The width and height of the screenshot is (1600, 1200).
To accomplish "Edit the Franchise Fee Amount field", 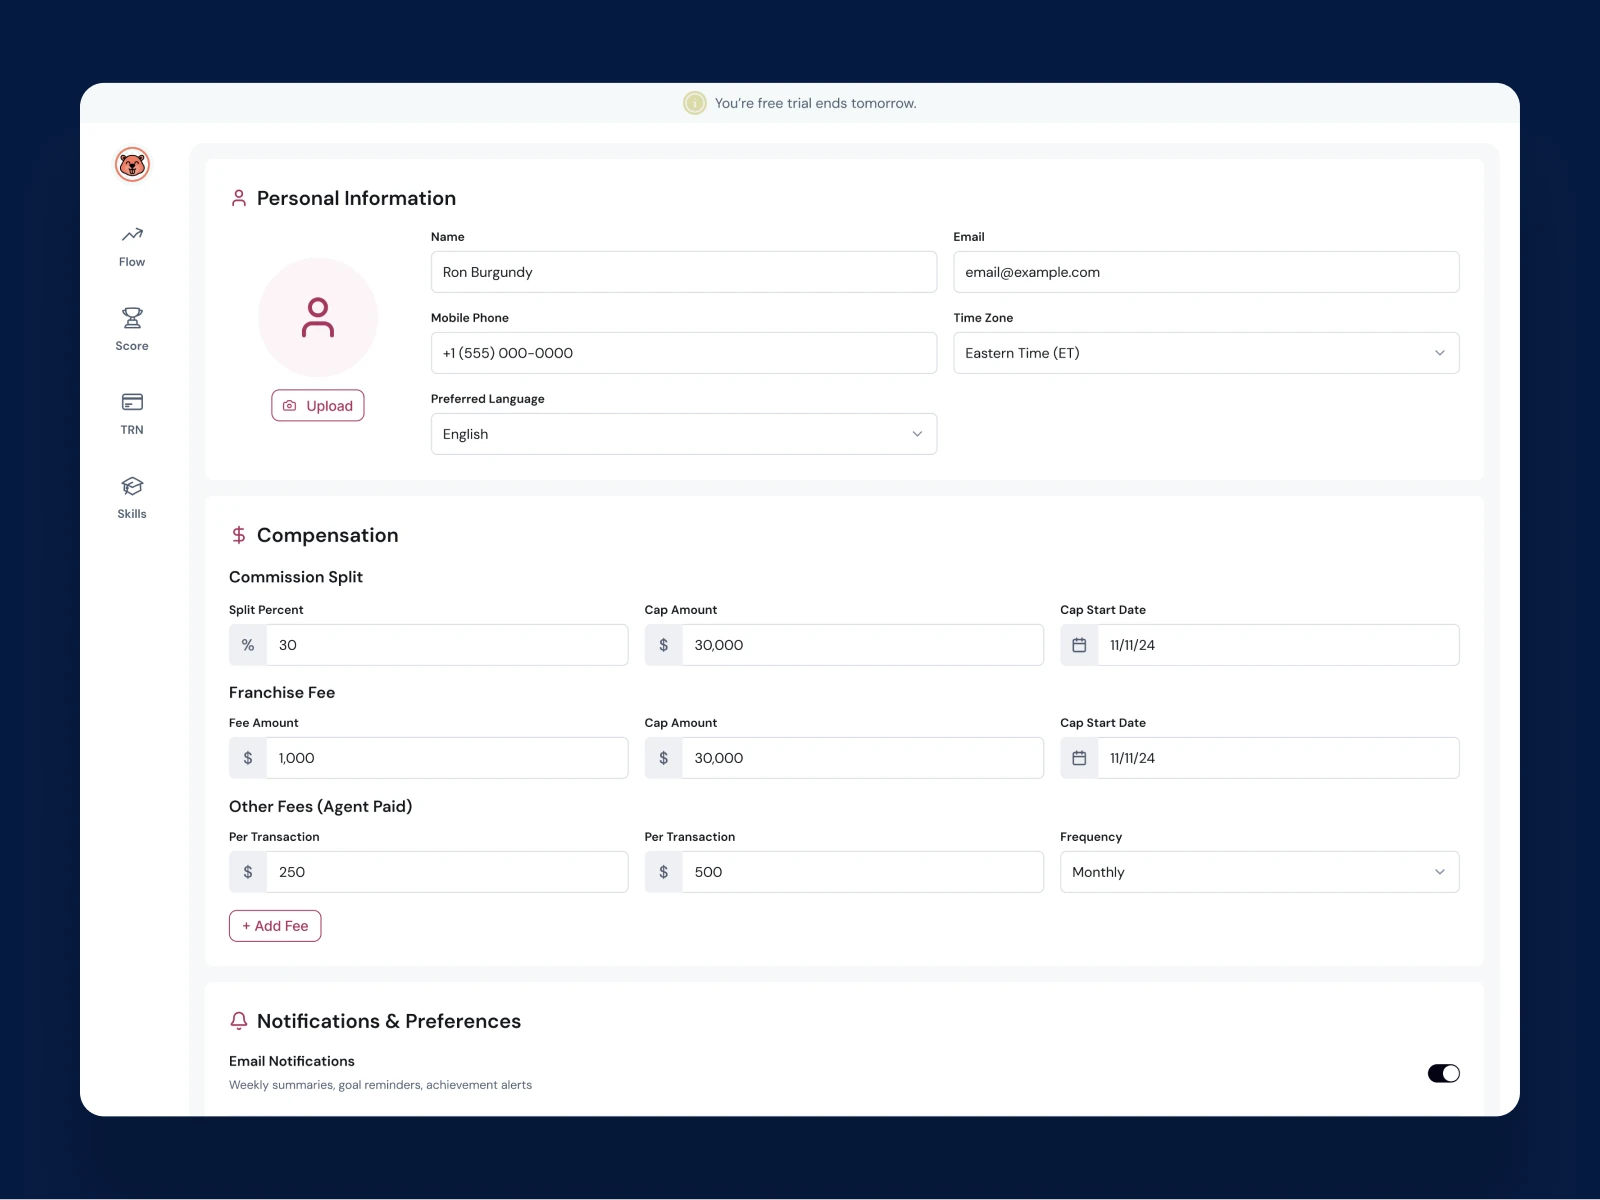I will 447,758.
